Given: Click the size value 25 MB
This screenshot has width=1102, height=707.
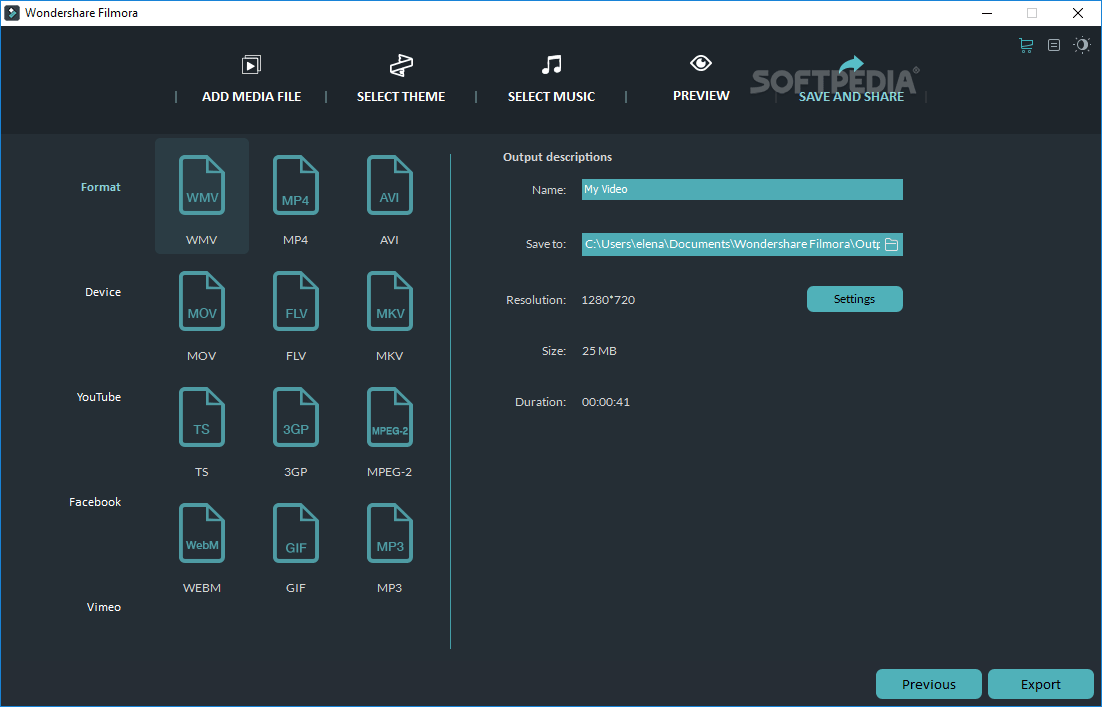Looking at the screenshot, I should point(599,351).
